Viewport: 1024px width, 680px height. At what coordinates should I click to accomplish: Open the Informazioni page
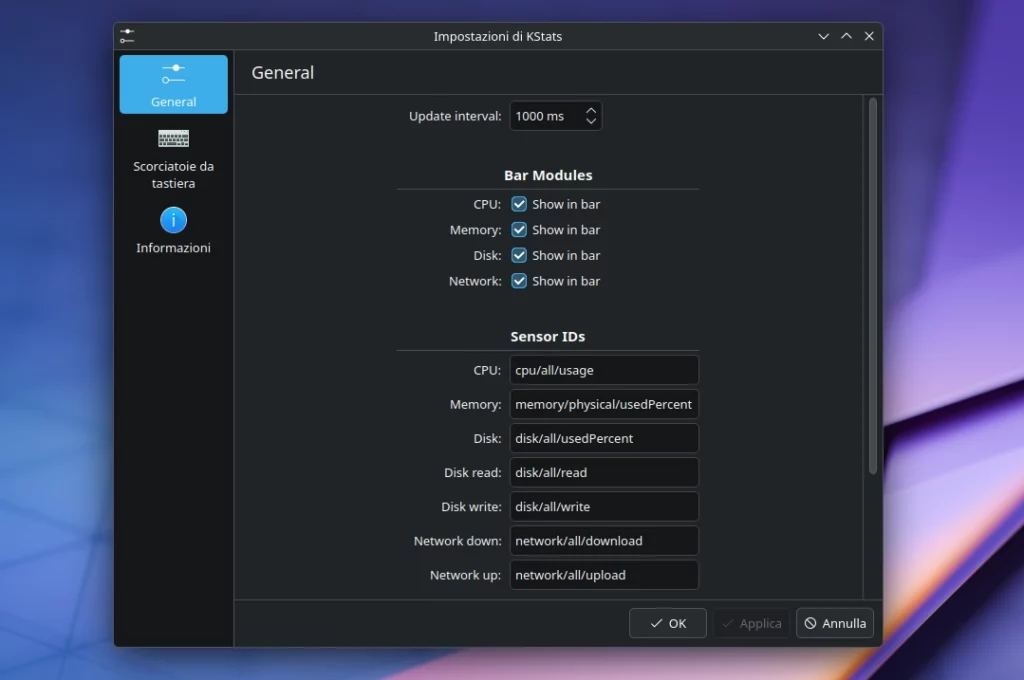click(x=173, y=231)
